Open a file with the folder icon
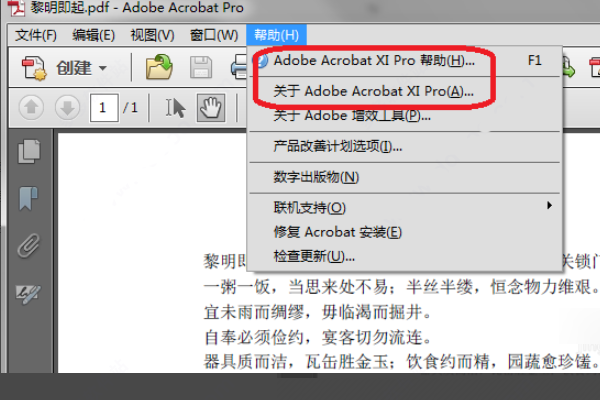600x400 pixels. pos(159,67)
